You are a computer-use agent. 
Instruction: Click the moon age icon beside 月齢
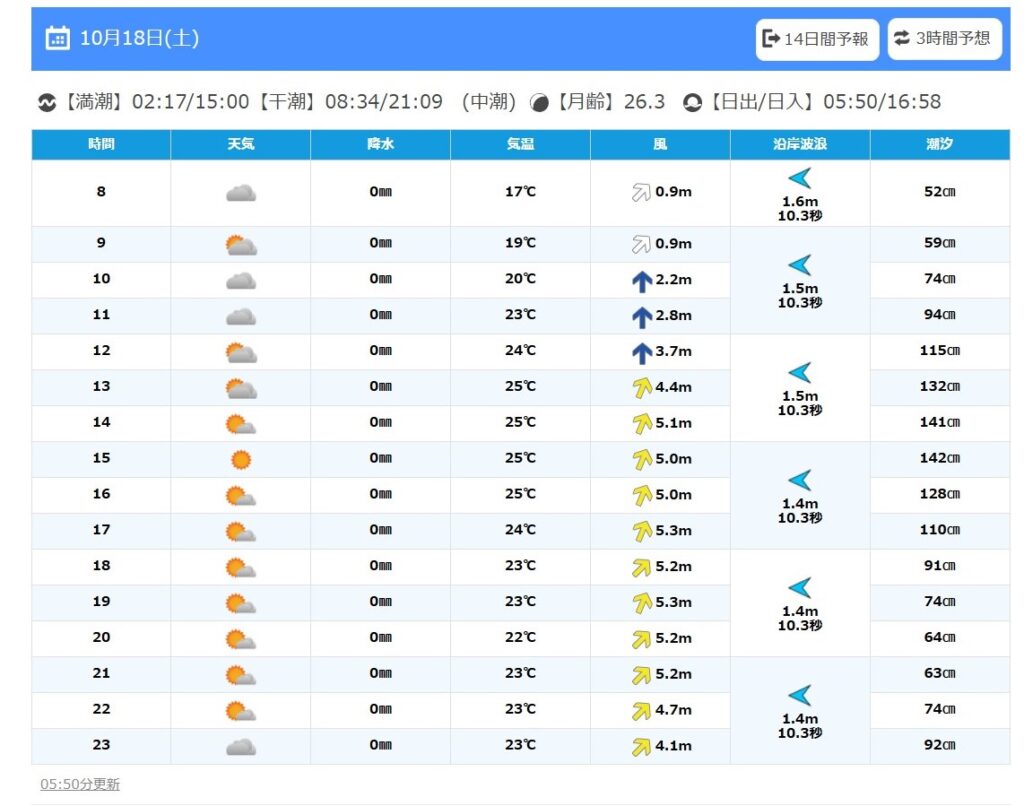(x=539, y=103)
